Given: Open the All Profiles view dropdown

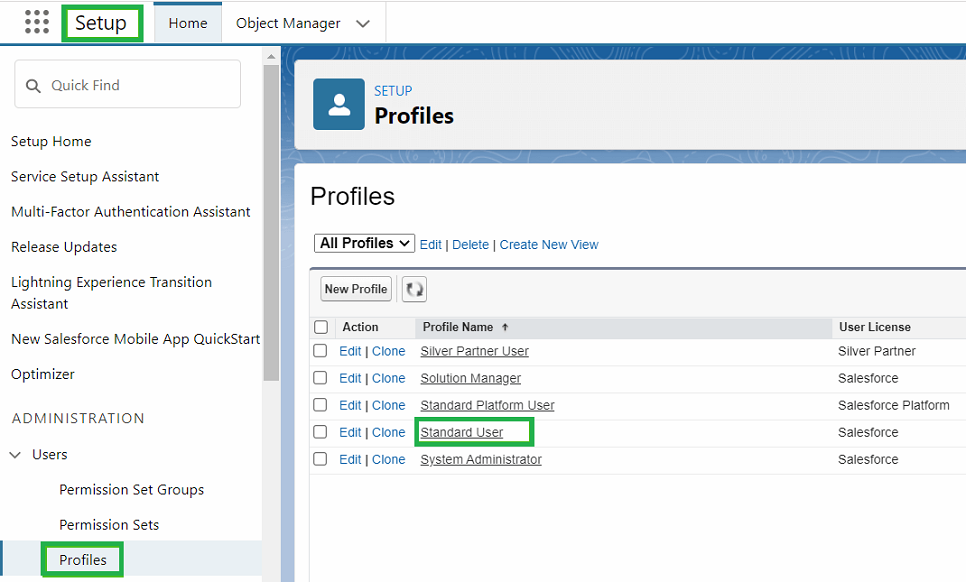Looking at the screenshot, I should pyautogui.click(x=363, y=243).
